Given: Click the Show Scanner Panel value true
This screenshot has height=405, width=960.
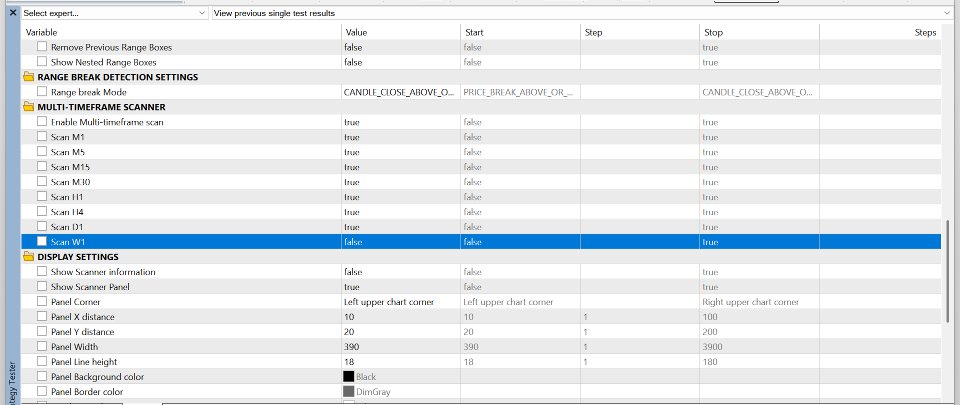Looking at the screenshot, I should [401, 287].
